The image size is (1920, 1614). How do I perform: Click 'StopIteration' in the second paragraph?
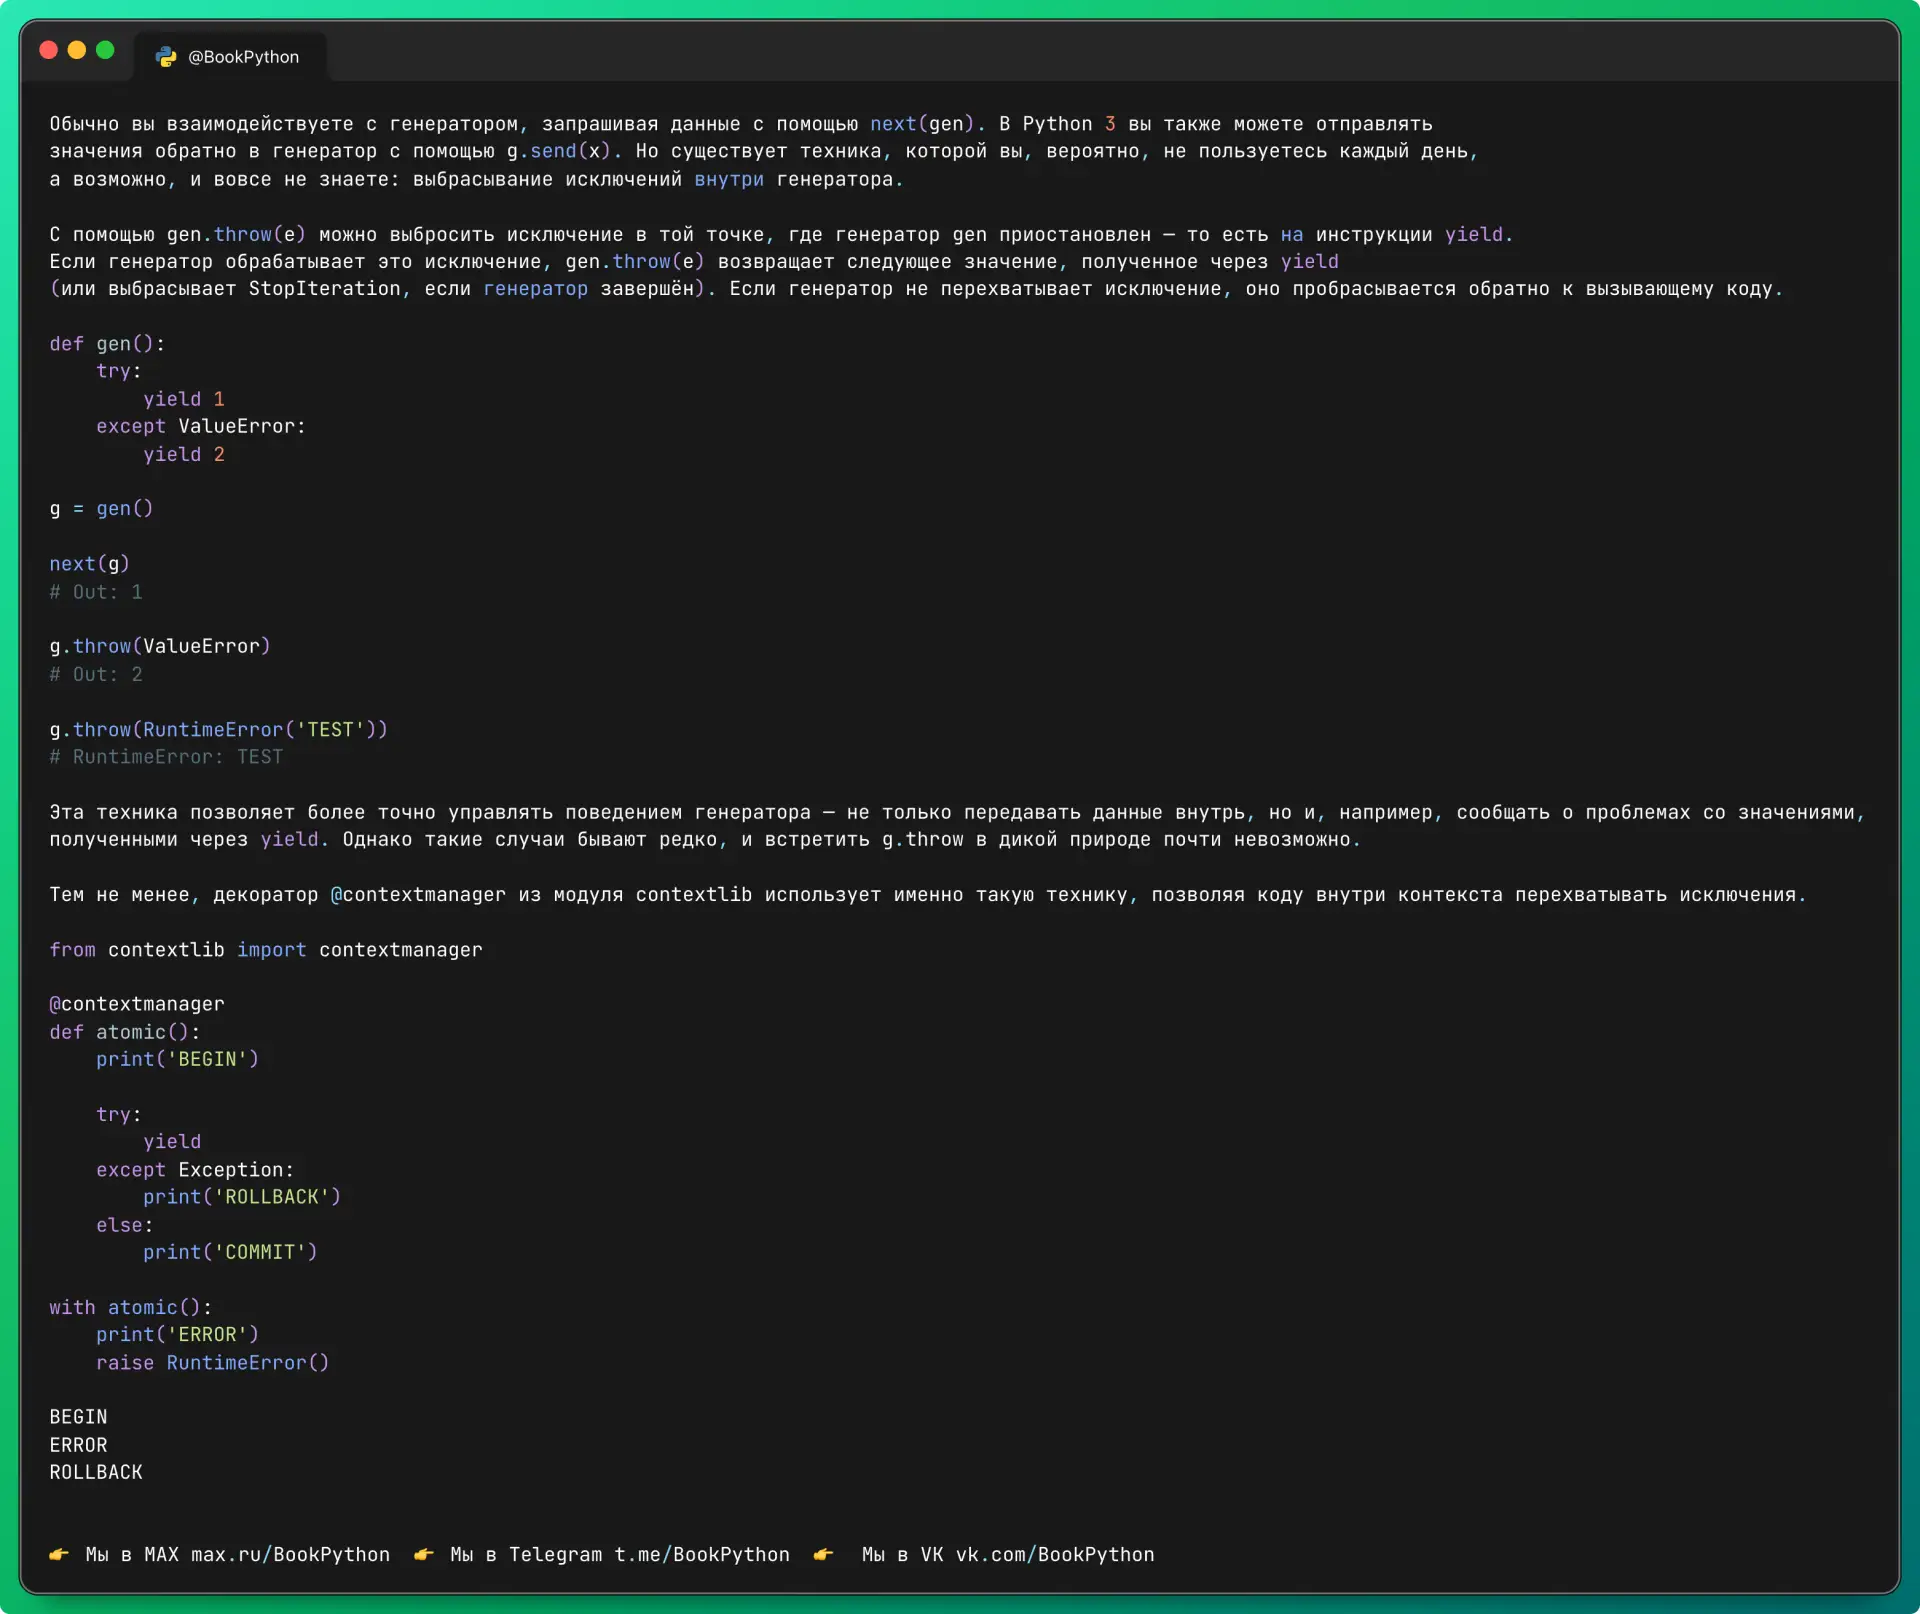click(325, 289)
